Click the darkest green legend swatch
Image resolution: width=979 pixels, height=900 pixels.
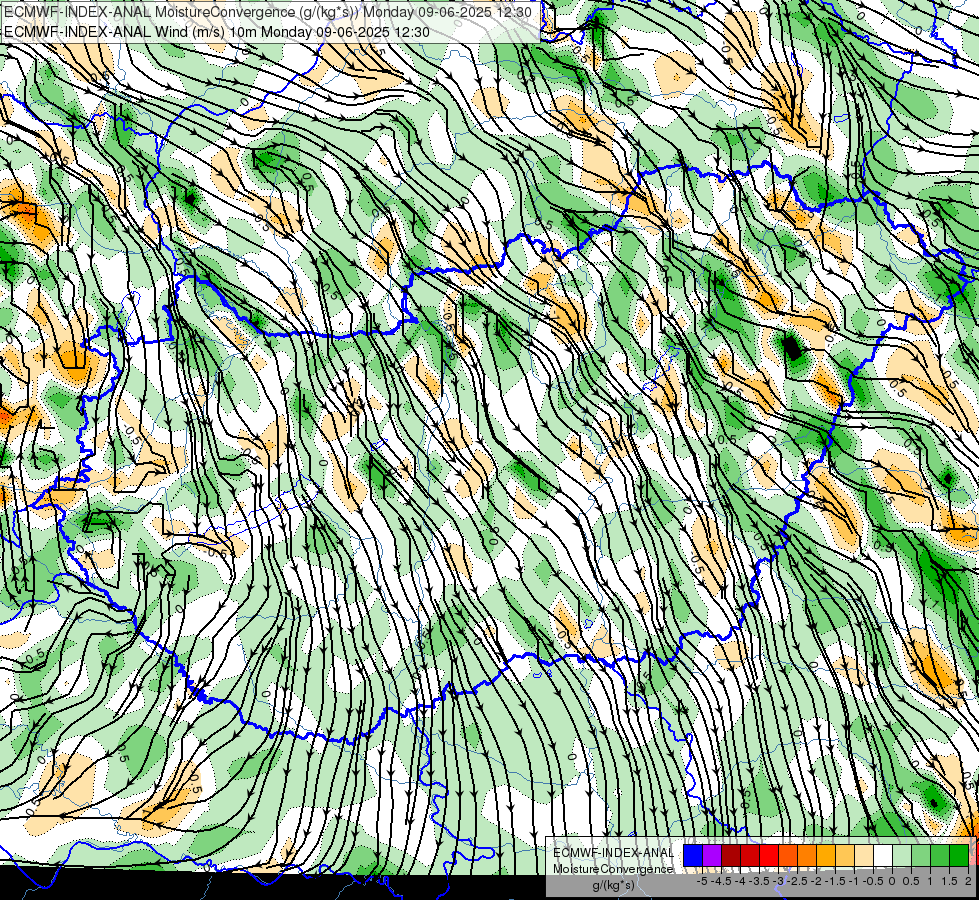tap(959, 855)
